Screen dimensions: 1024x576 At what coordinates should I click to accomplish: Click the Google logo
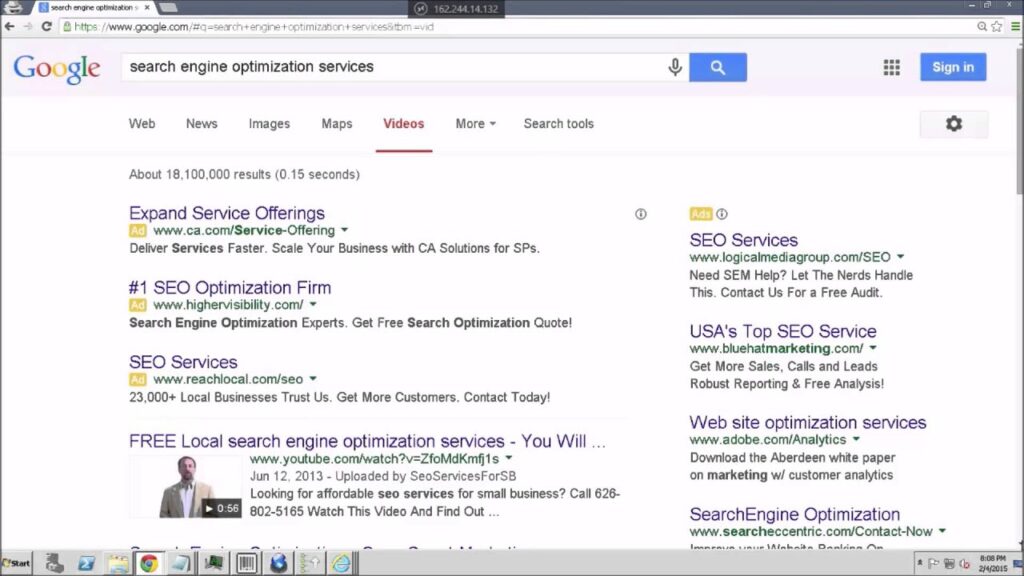[57, 69]
